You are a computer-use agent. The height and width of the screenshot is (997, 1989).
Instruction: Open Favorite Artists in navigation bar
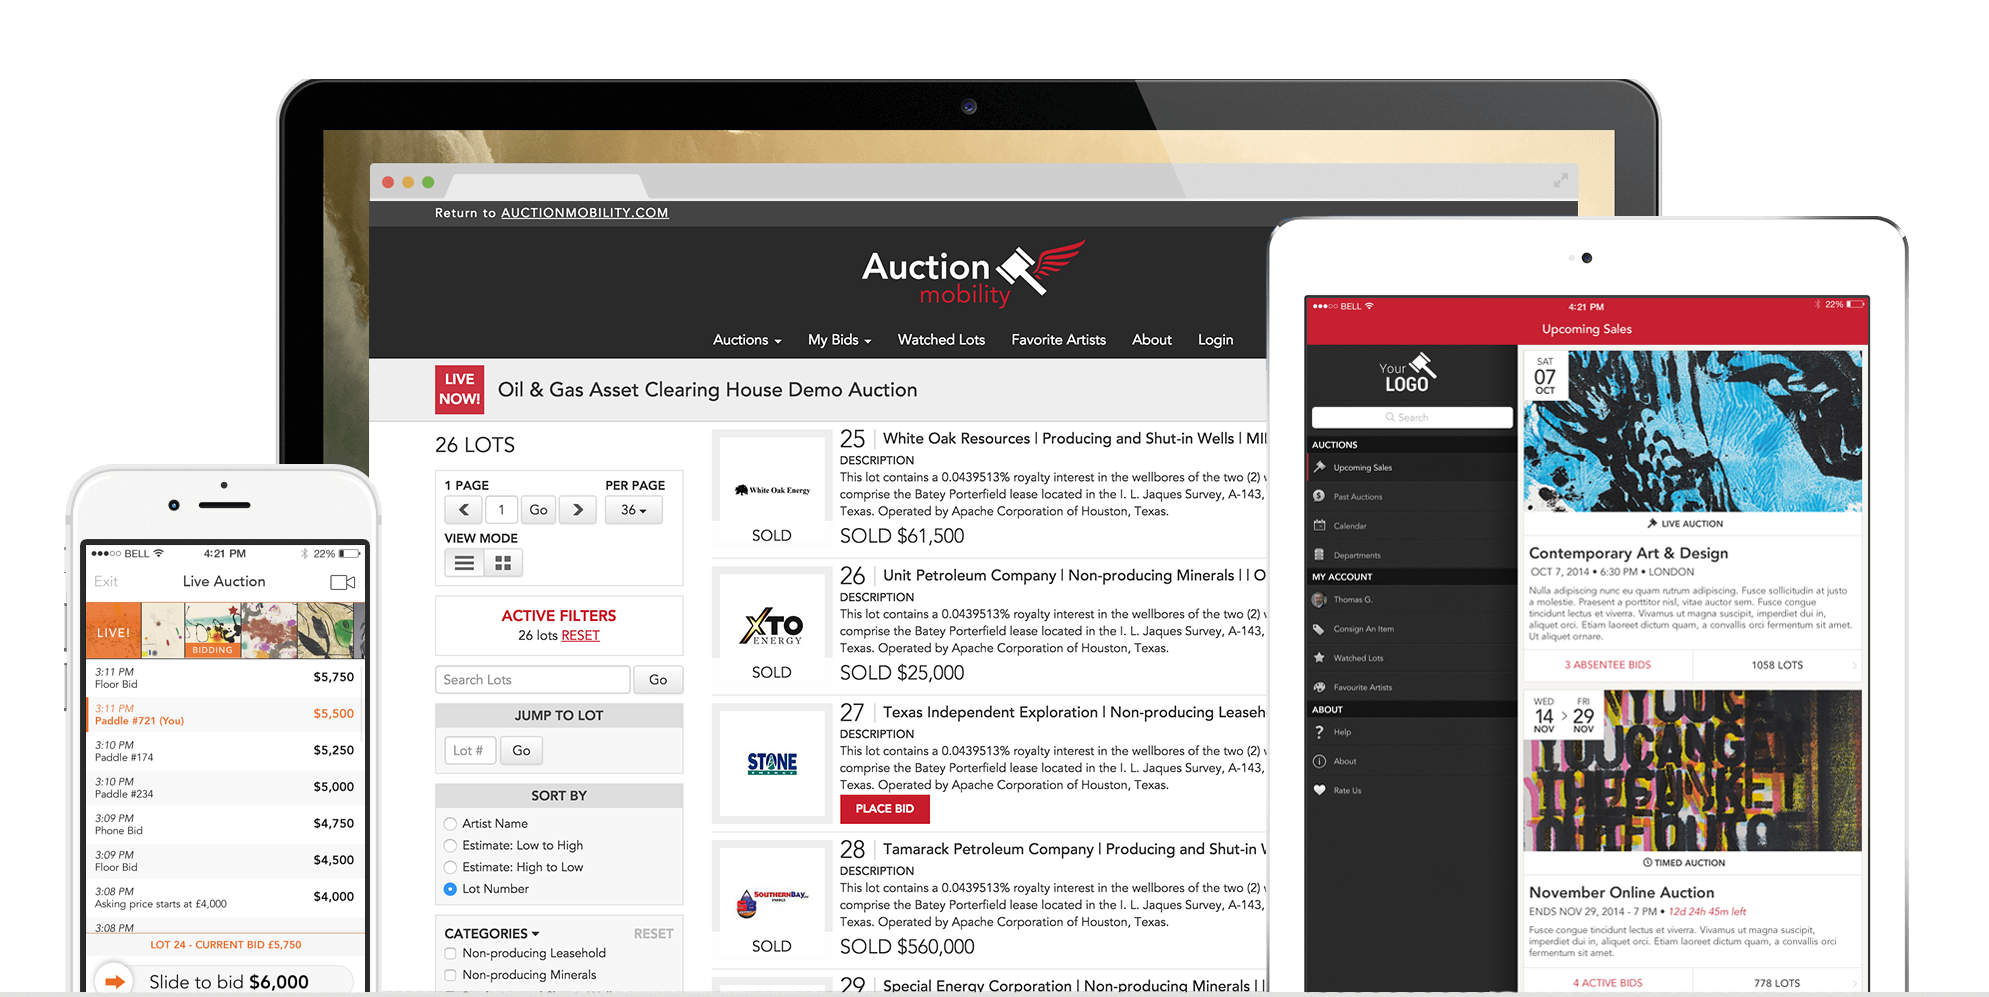pos(1058,340)
